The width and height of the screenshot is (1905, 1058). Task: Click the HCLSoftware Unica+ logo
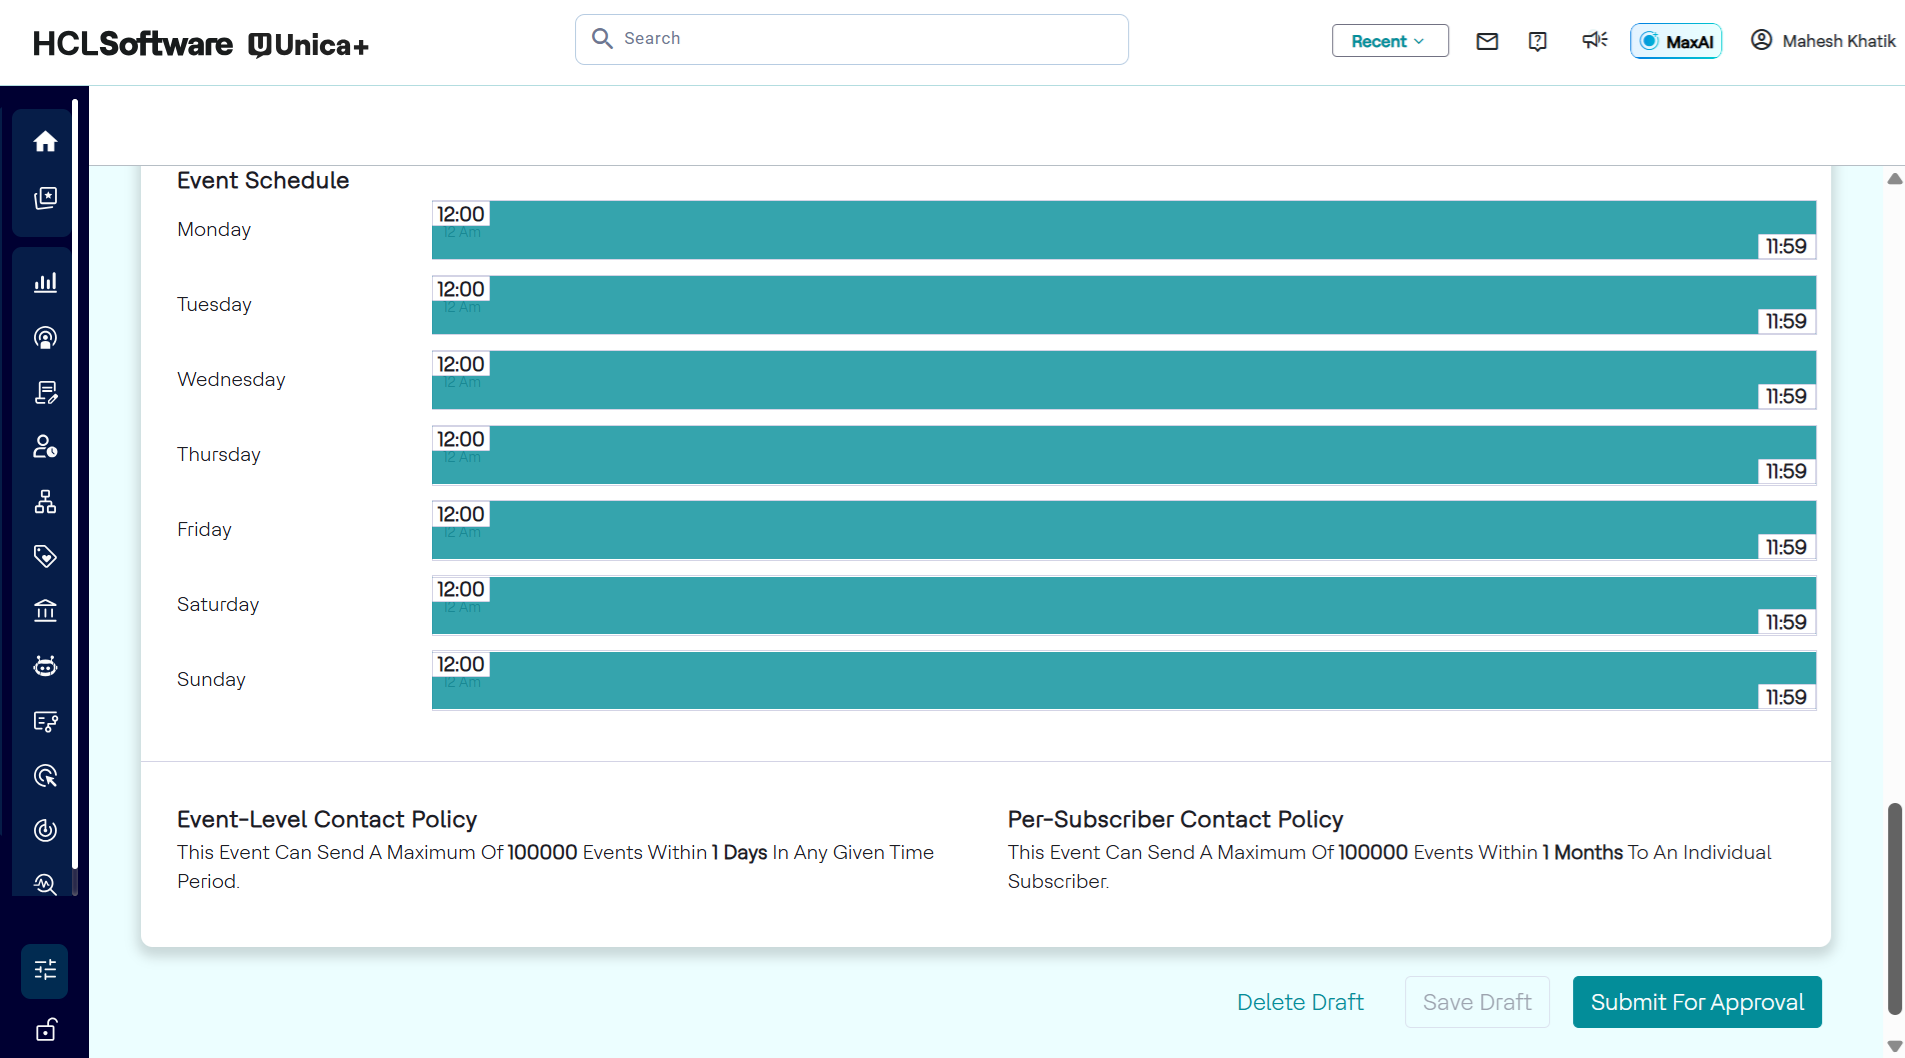pos(201,44)
